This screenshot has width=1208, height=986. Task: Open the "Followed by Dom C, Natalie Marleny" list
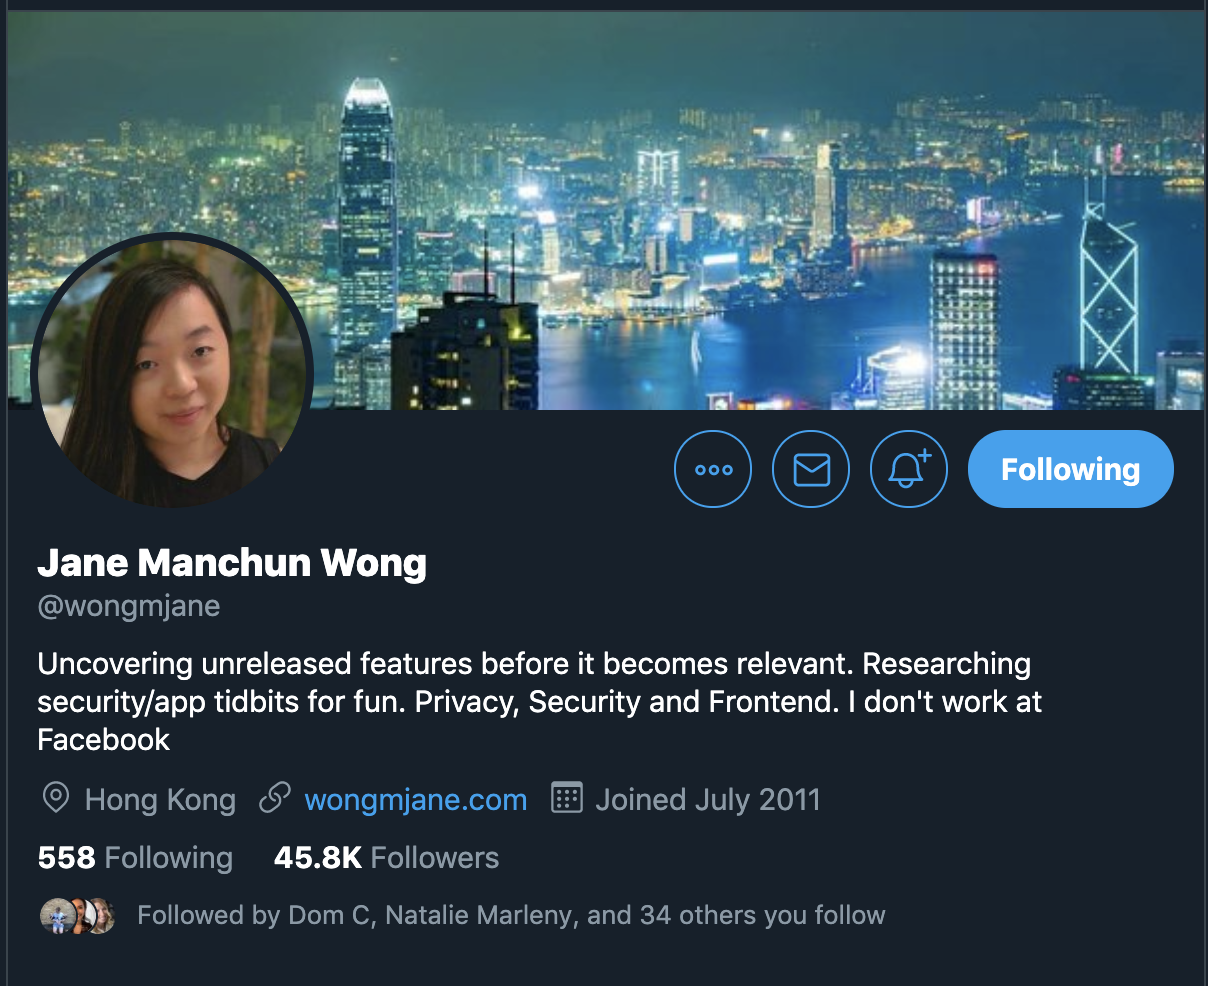(511, 915)
